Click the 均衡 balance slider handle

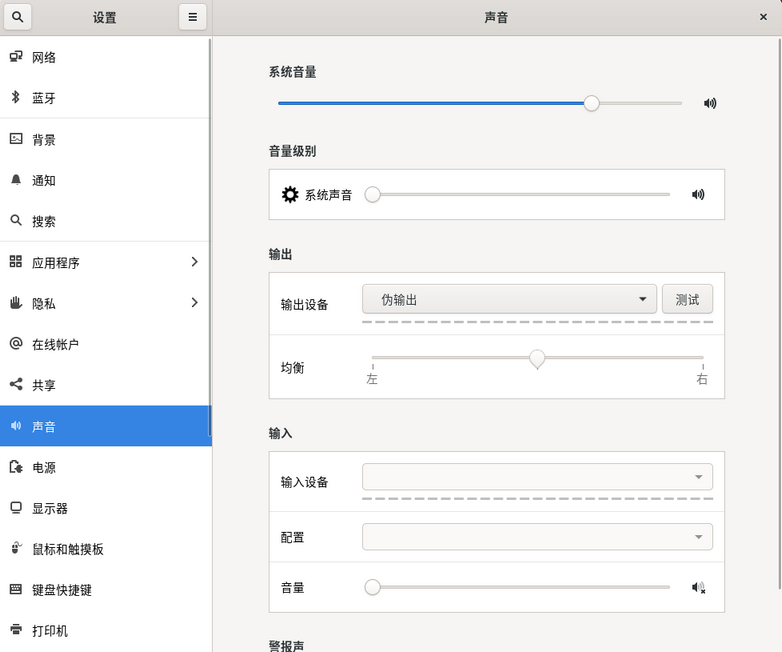click(x=537, y=357)
